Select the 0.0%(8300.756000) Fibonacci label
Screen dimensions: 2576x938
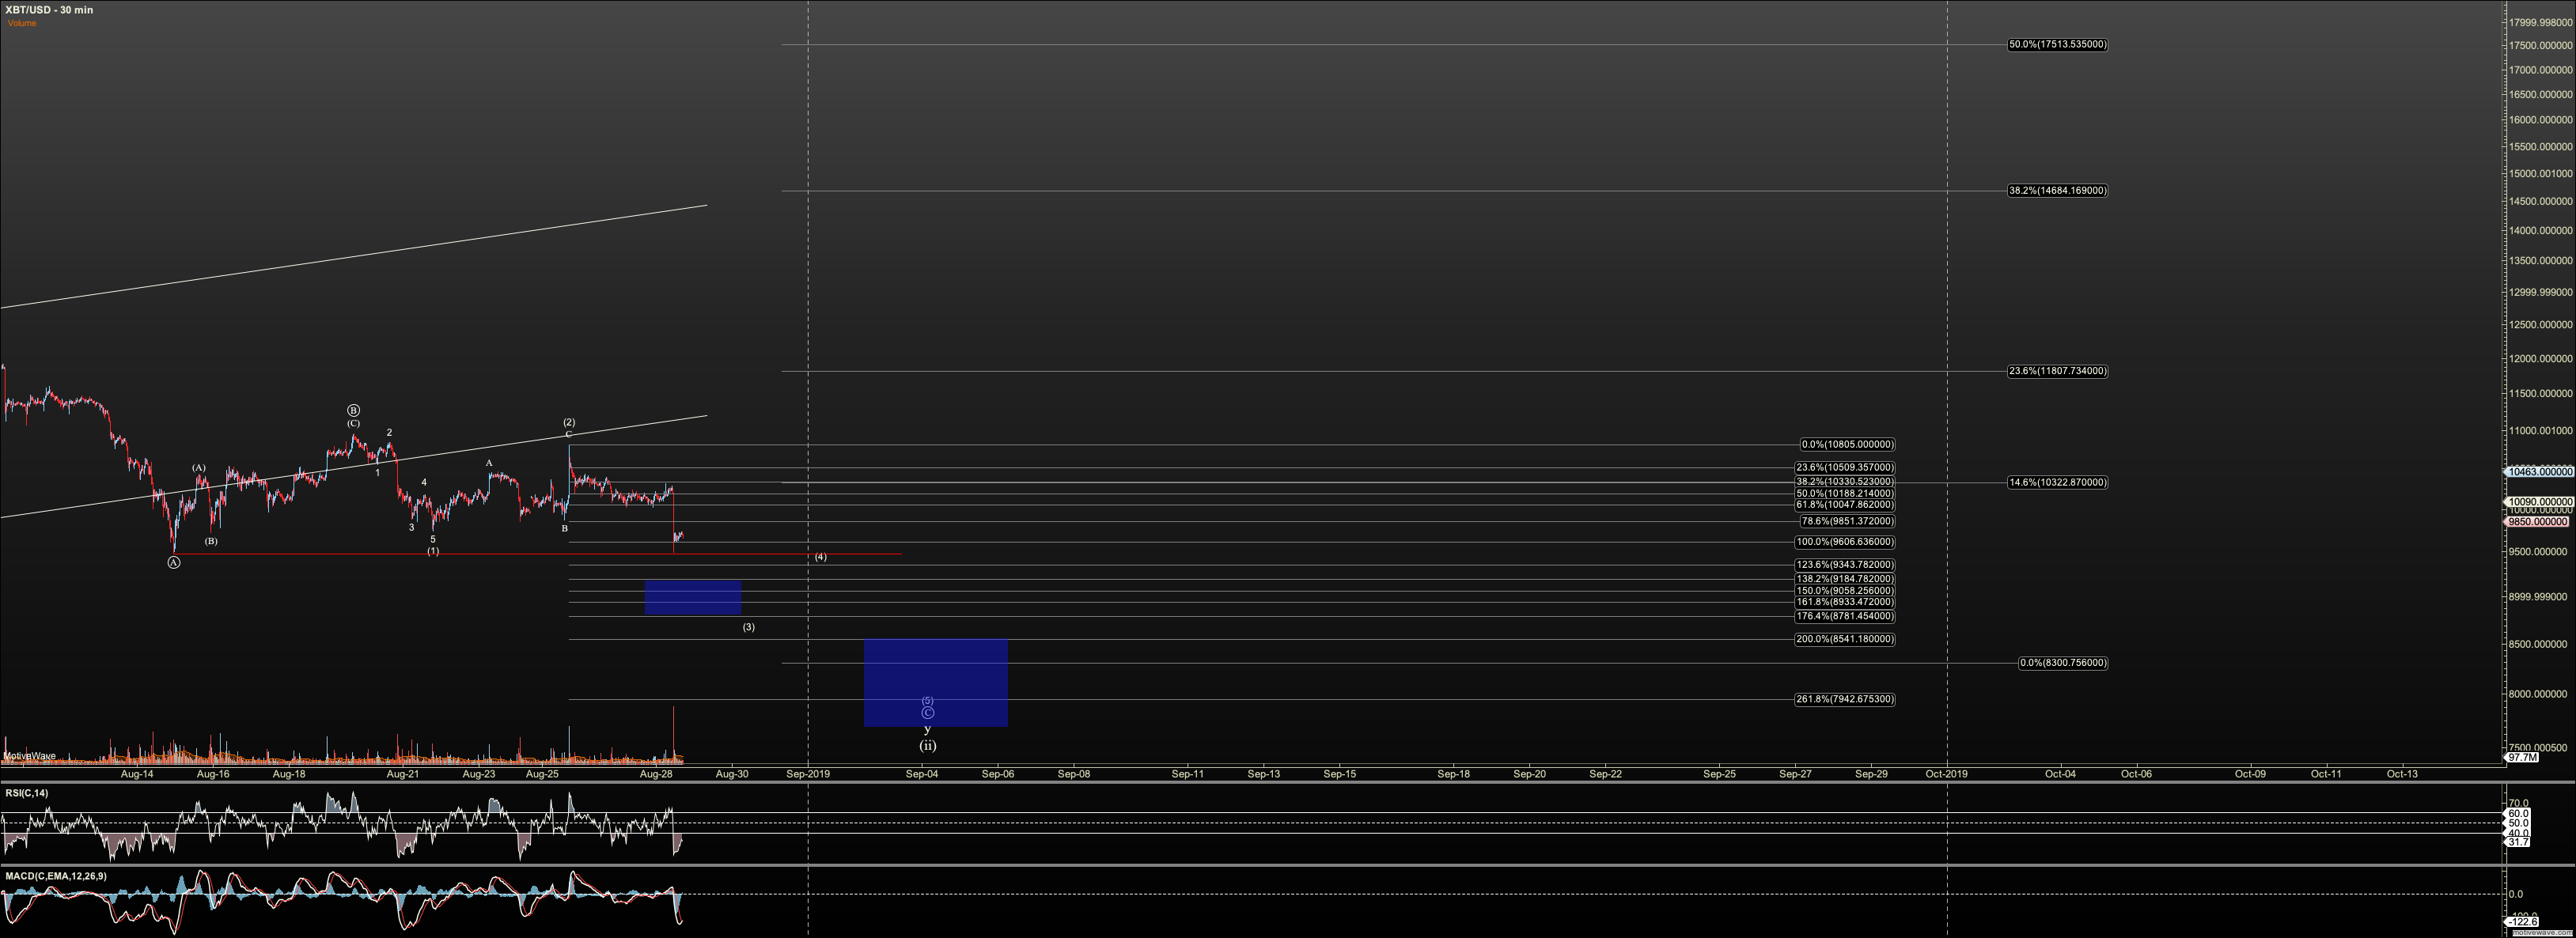(x=2063, y=663)
